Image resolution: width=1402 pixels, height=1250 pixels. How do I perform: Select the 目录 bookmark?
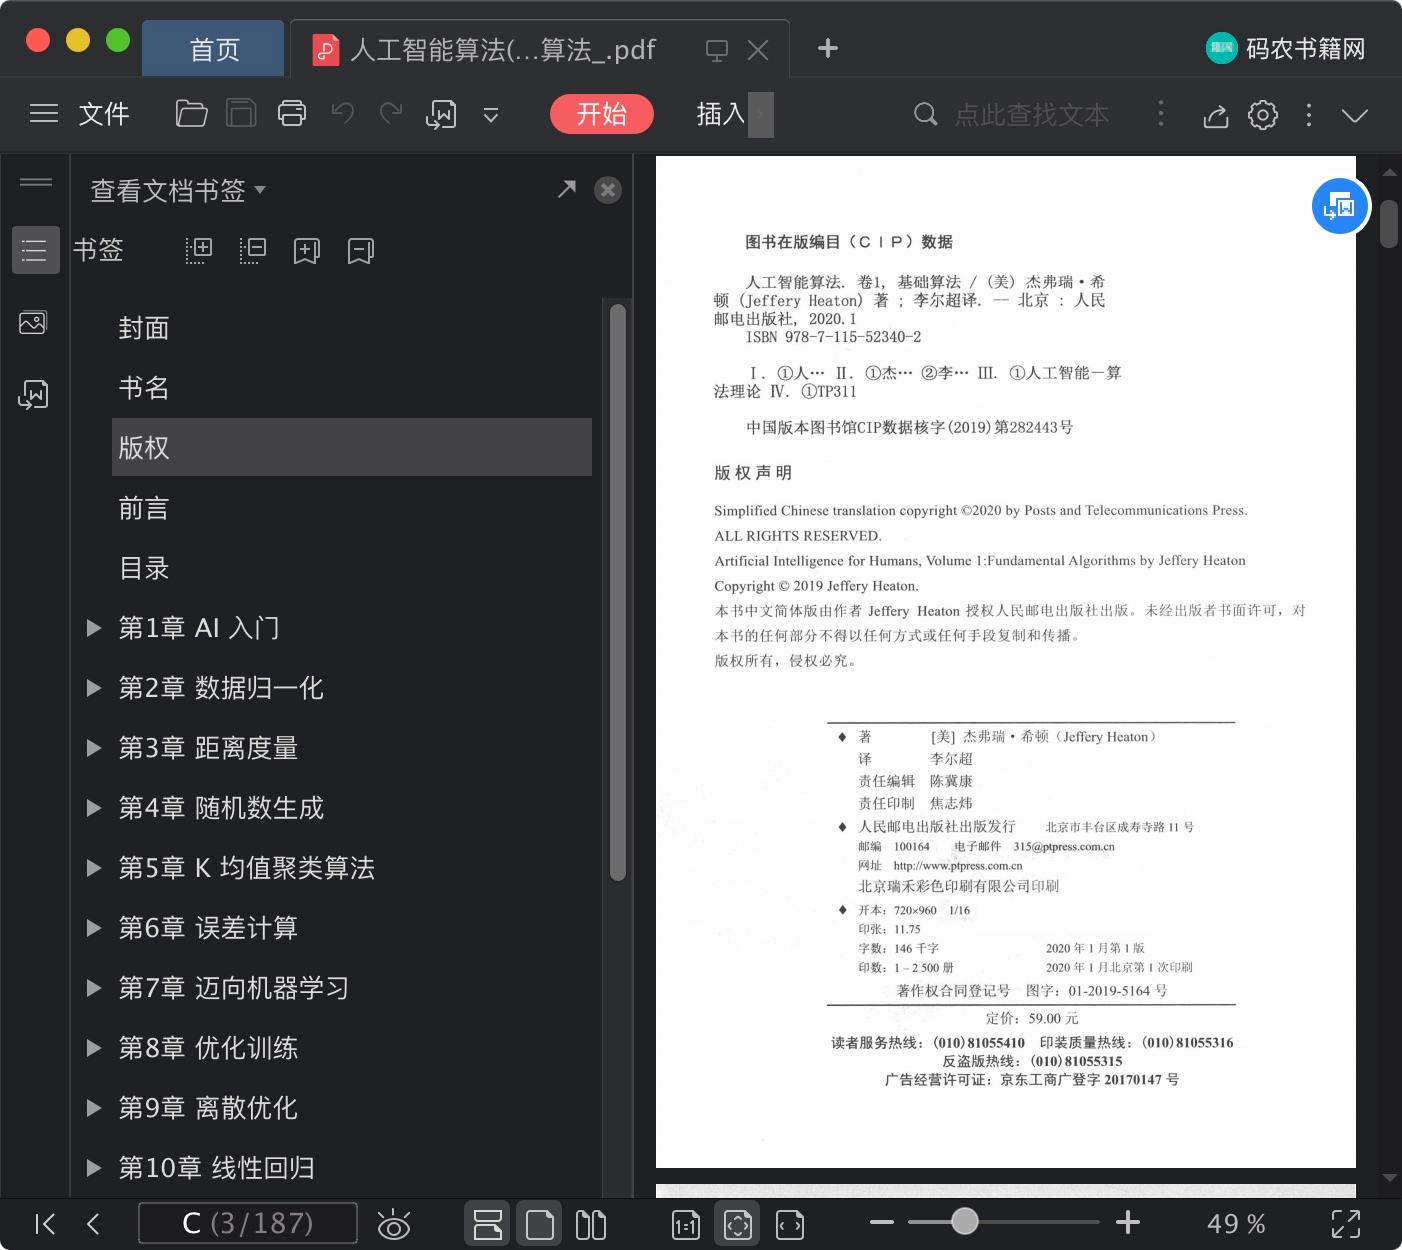(144, 568)
